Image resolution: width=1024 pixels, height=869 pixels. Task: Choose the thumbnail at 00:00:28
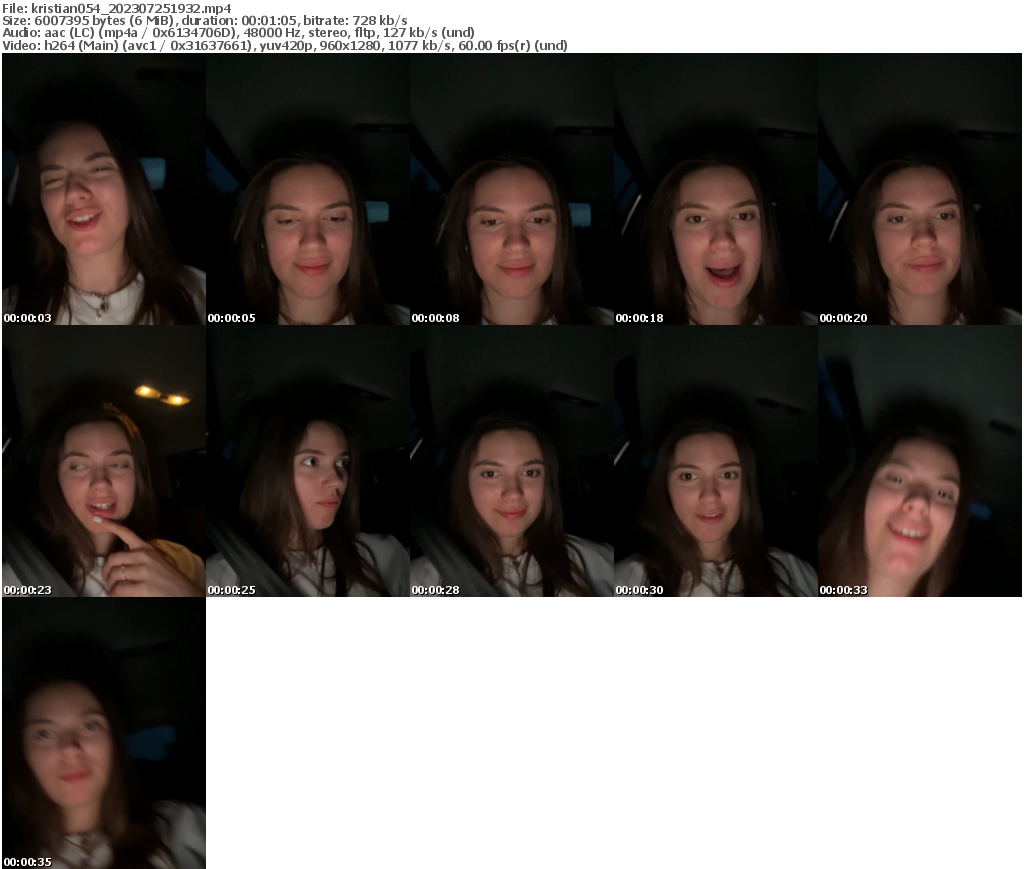click(x=511, y=461)
